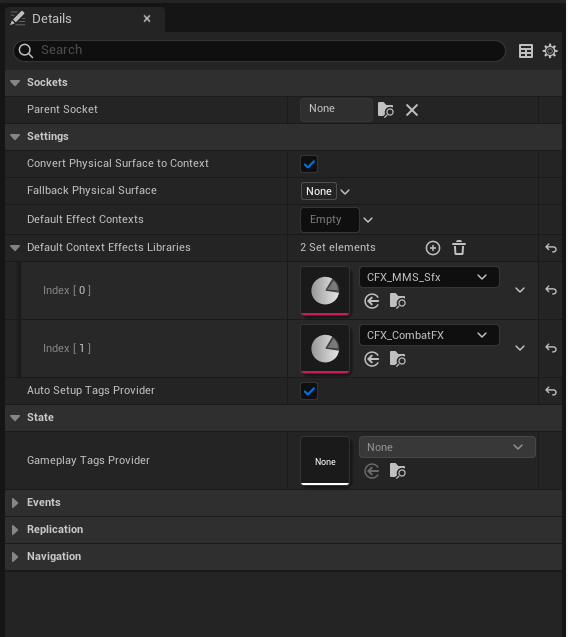This screenshot has height=637, width=568.
Task: Browse to CFX_MMS_Sfx in Content Browser
Action: click(397, 301)
